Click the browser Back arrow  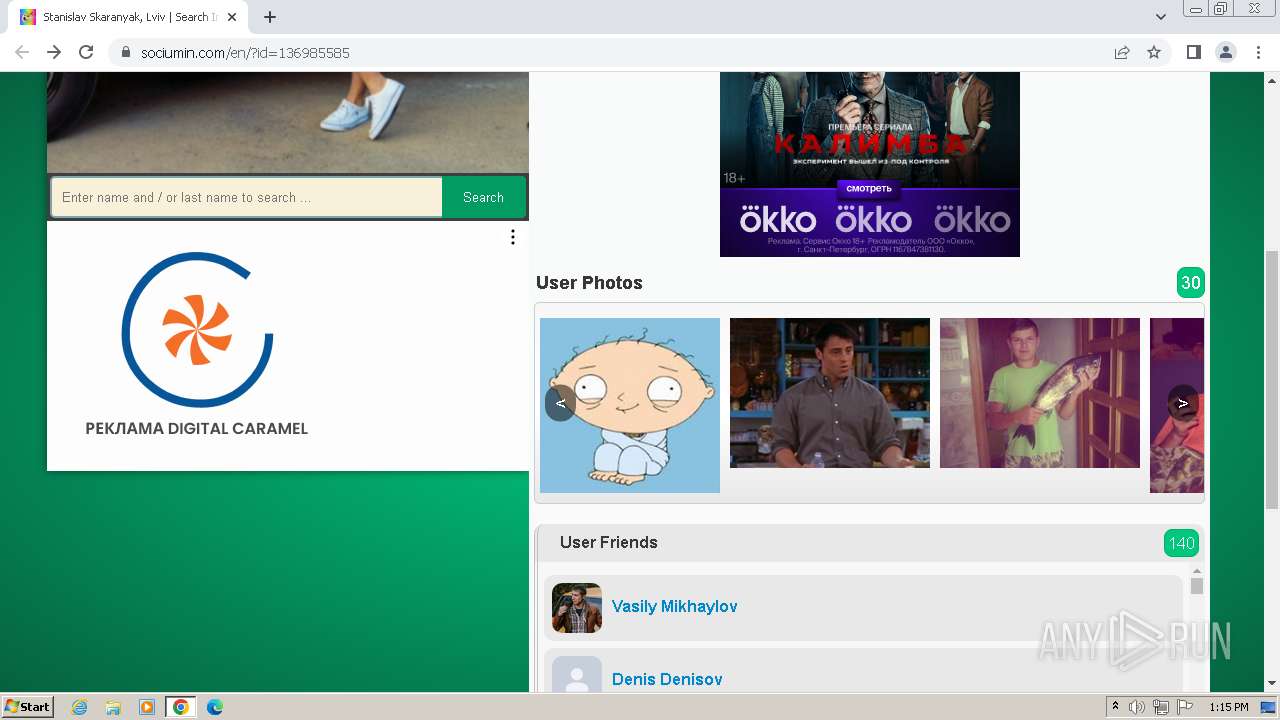pyautogui.click(x=22, y=53)
